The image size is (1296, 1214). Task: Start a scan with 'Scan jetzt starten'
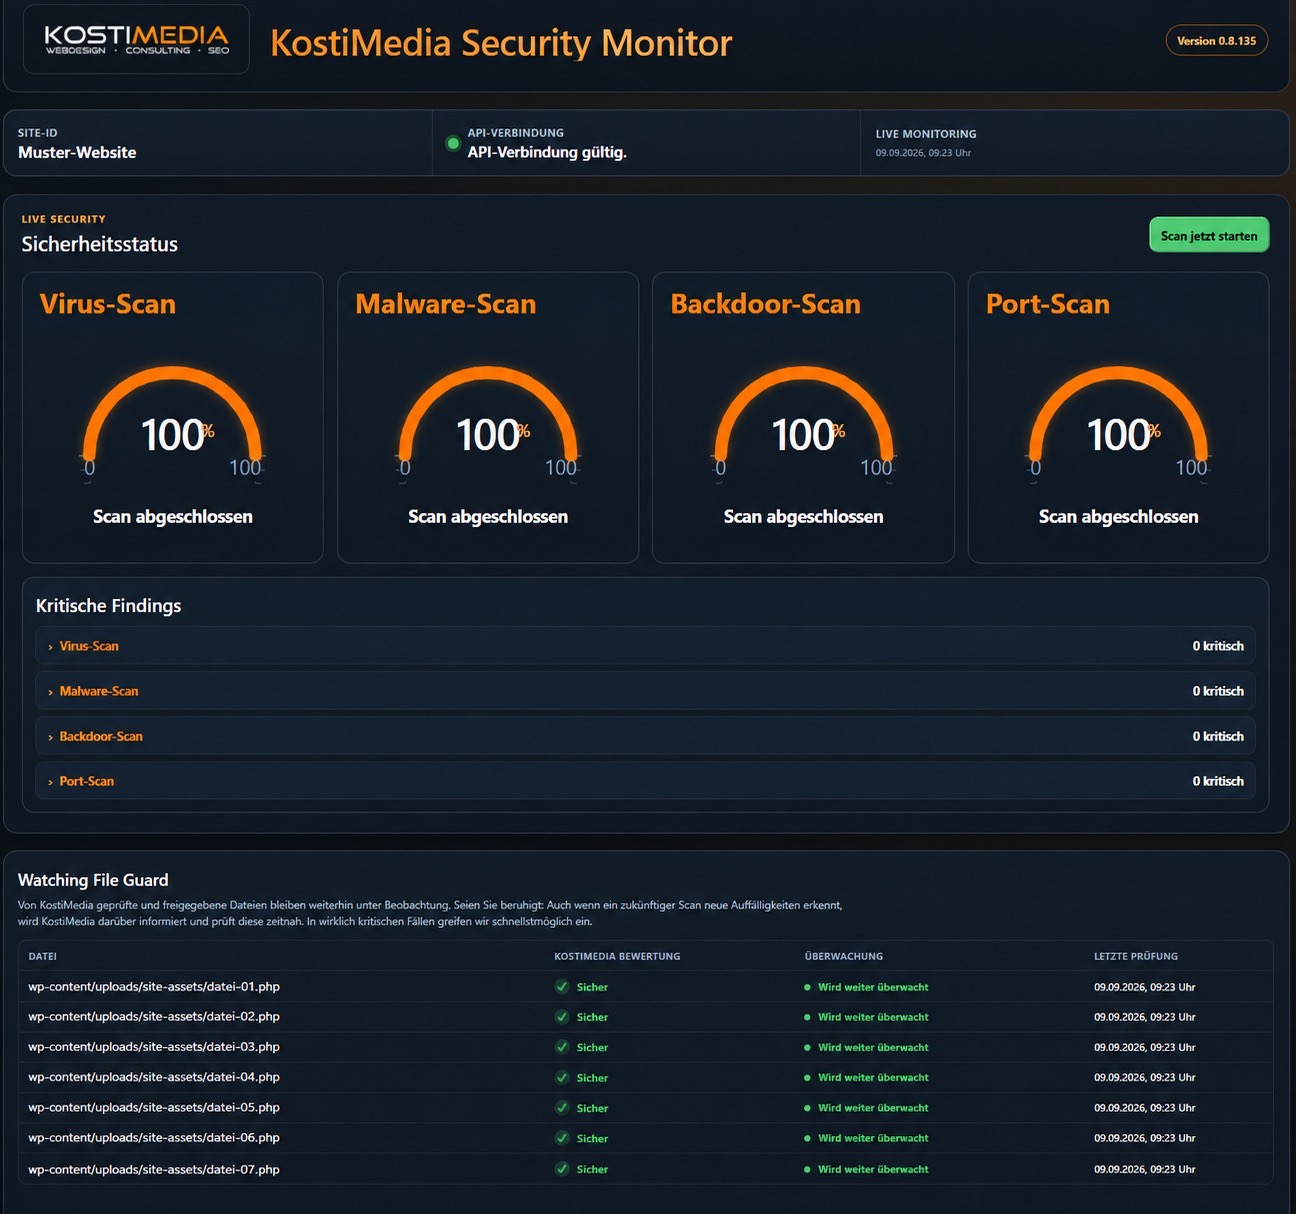(x=1209, y=235)
